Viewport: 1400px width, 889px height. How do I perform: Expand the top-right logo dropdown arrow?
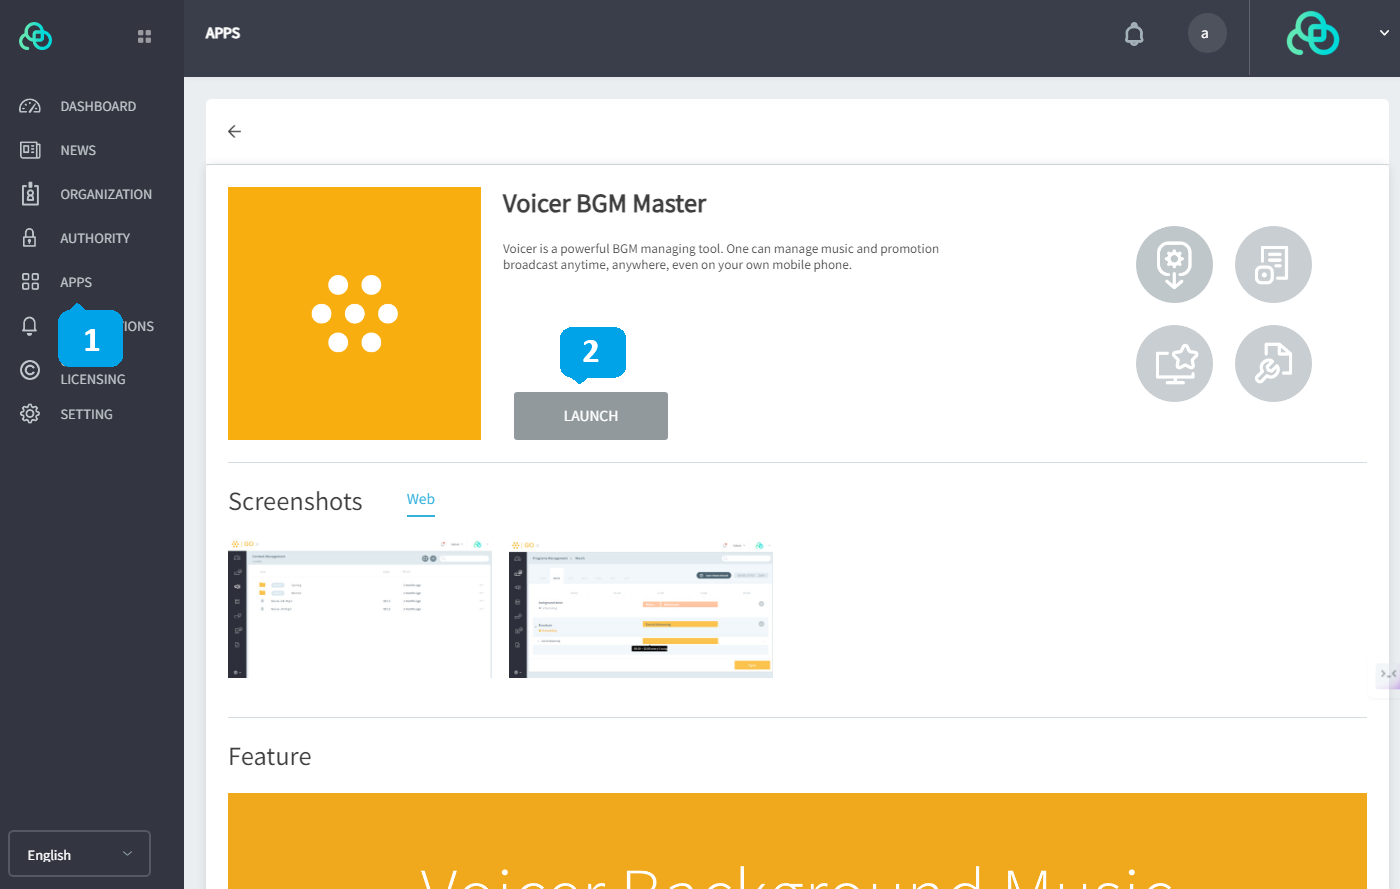click(x=1384, y=33)
